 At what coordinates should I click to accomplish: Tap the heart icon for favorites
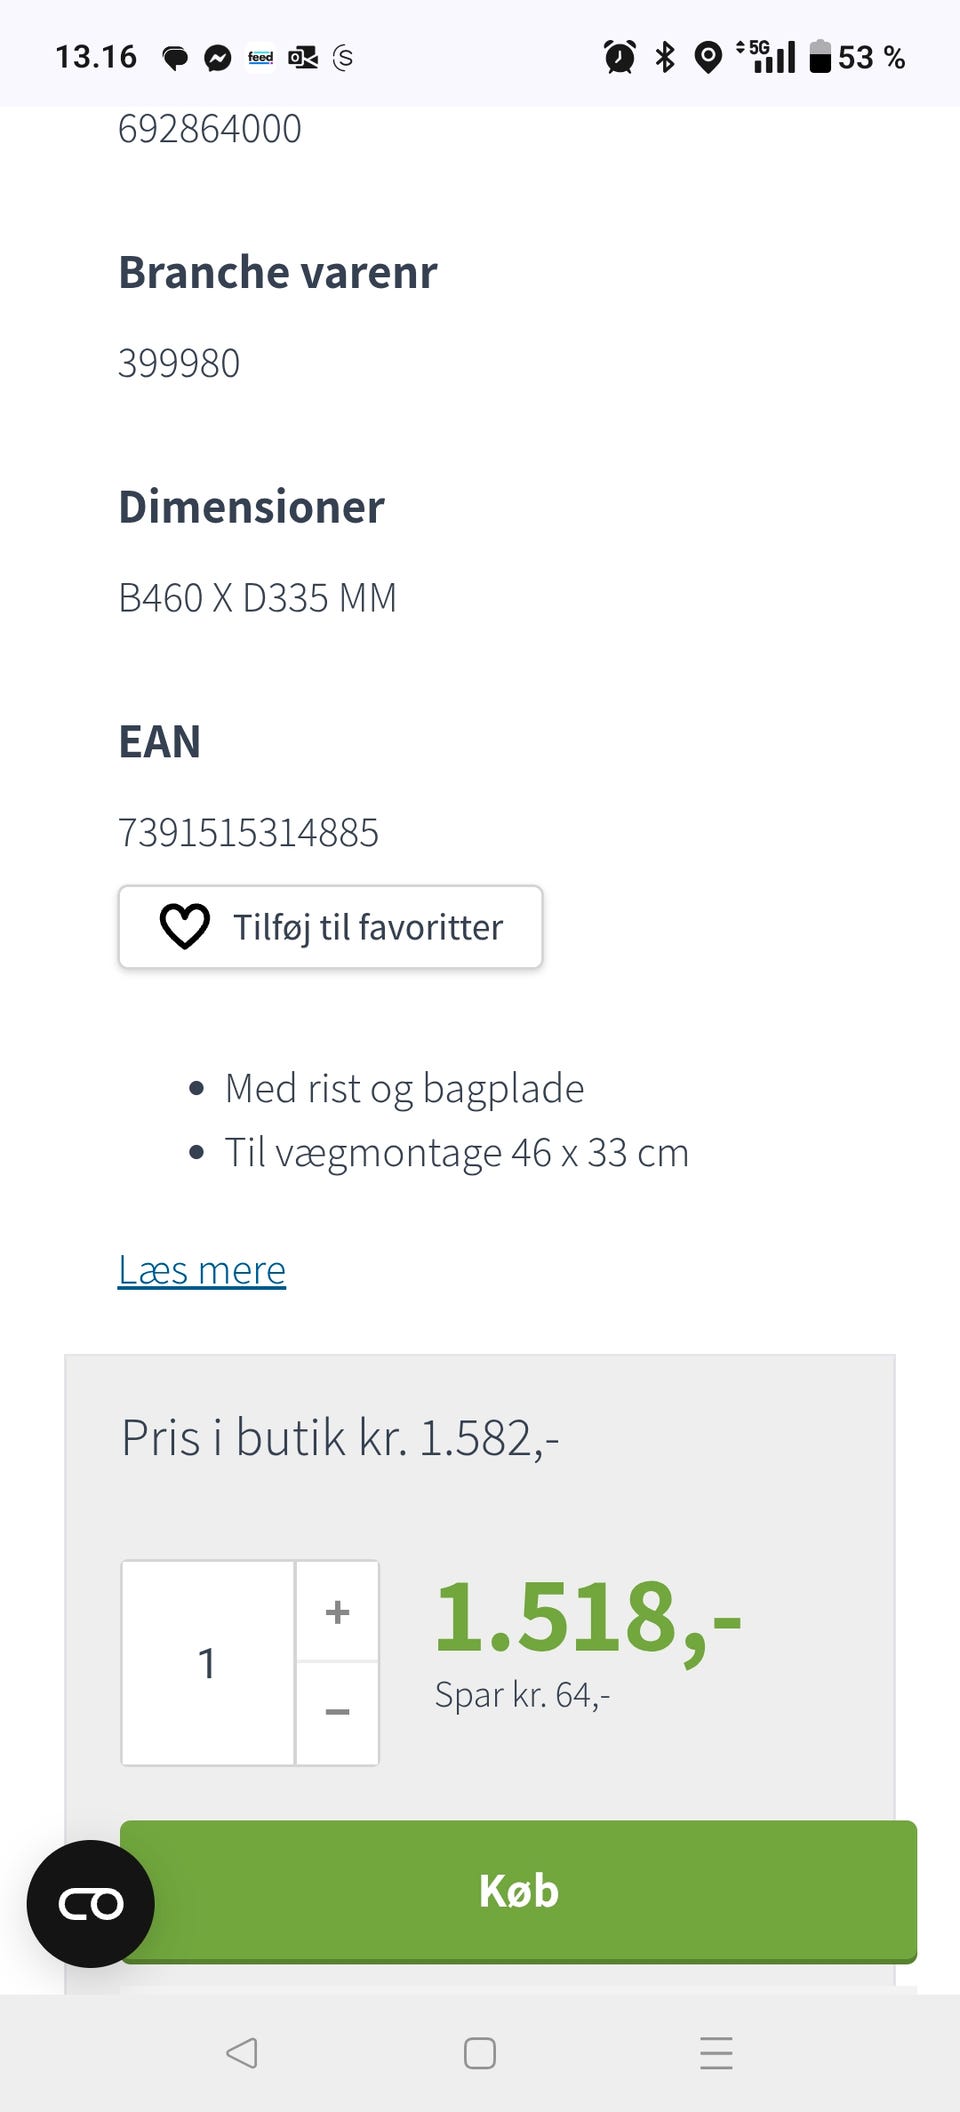pyautogui.click(x=185, y=926)
